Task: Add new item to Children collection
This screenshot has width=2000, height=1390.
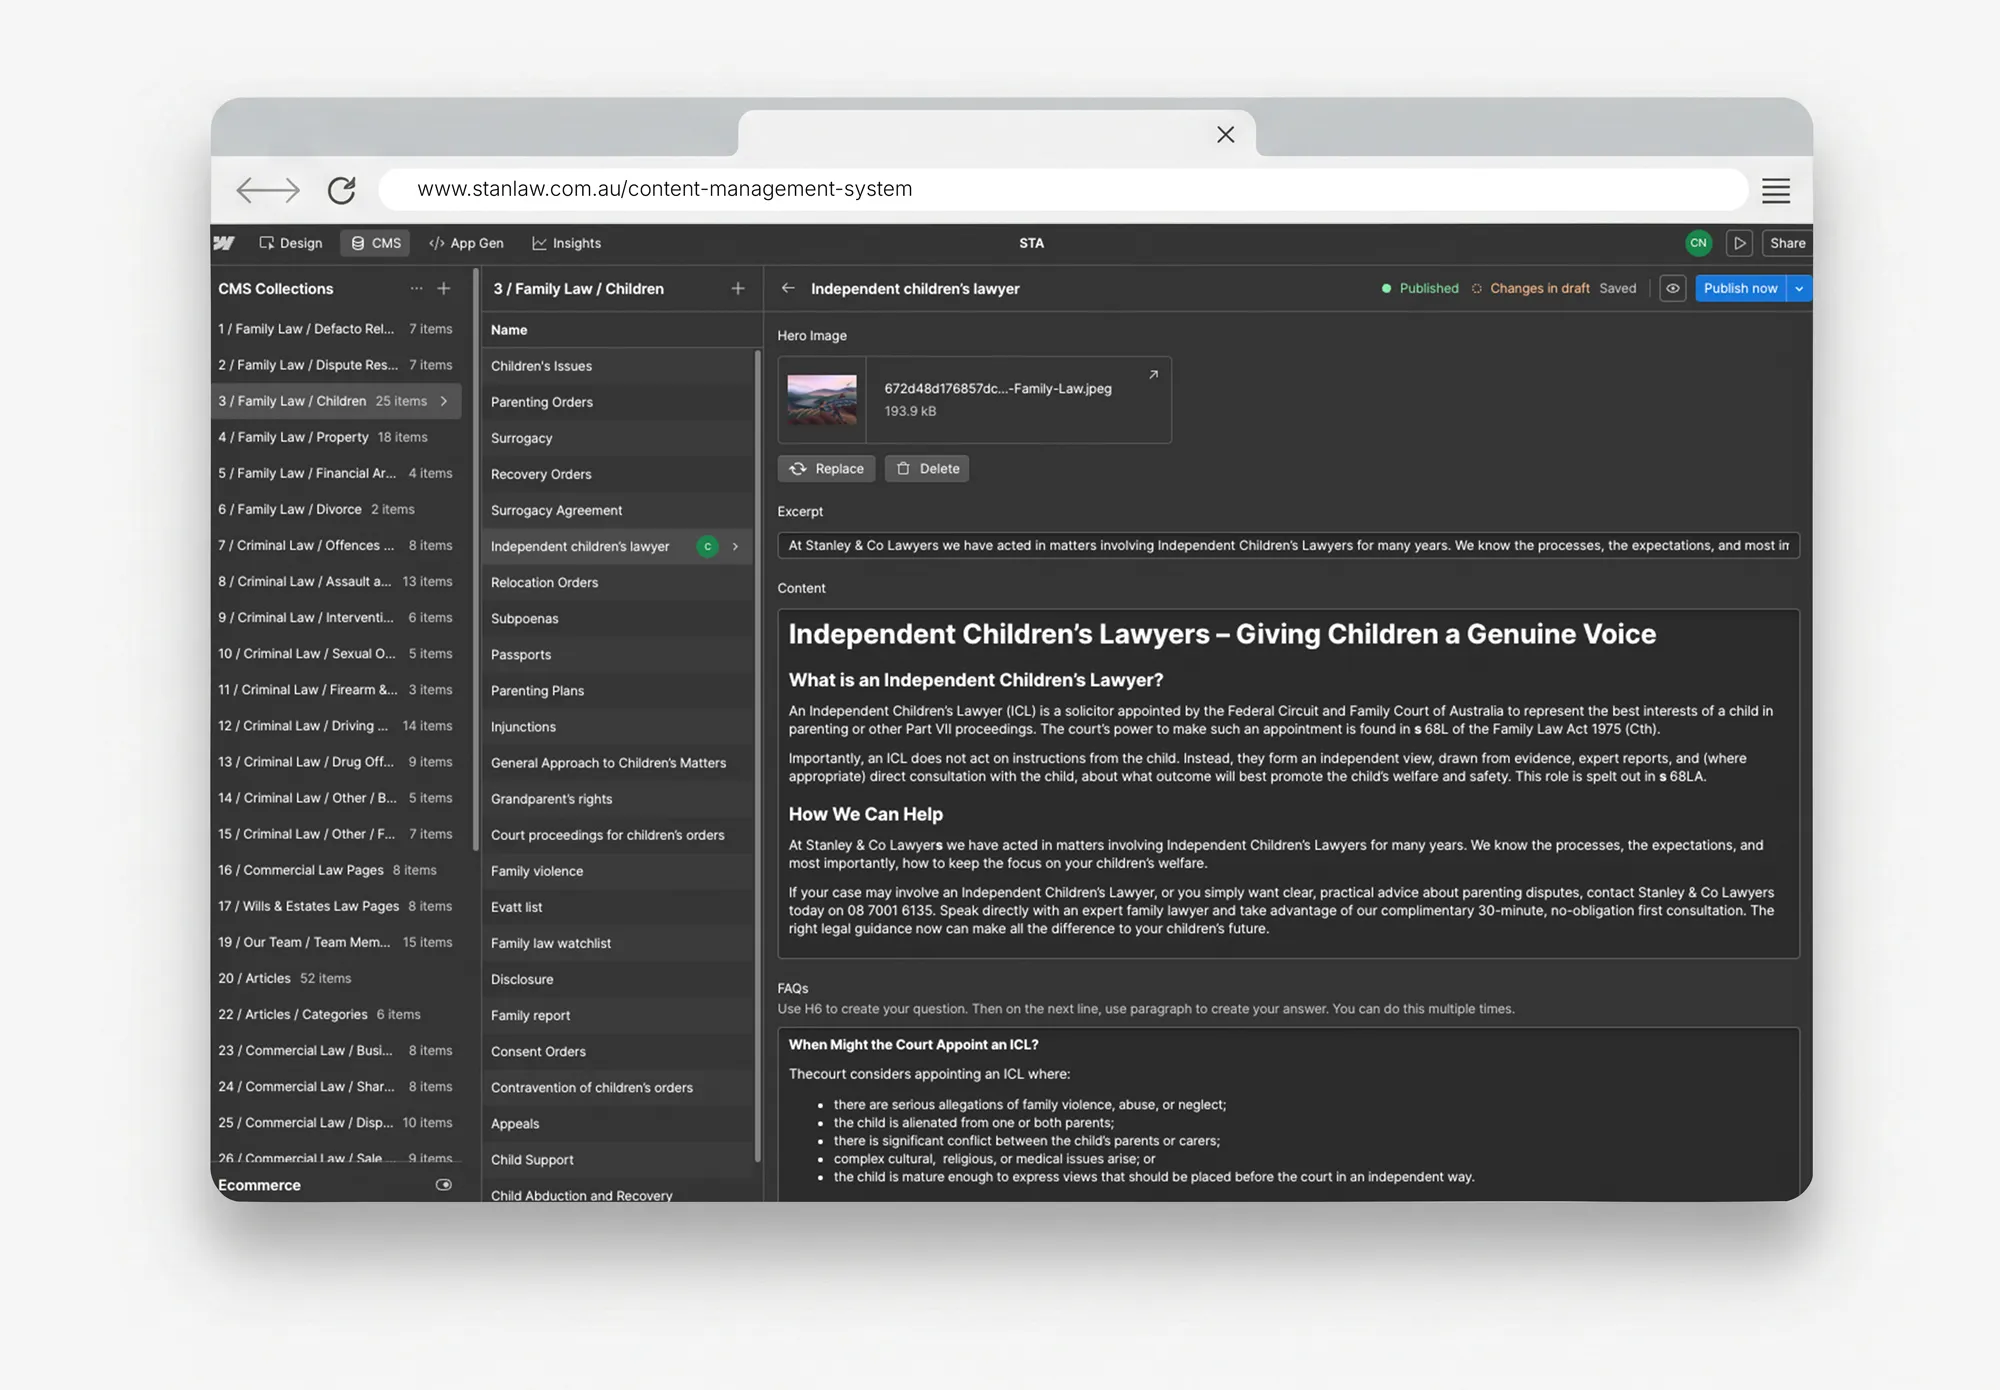Action: pyautogui.click(x=738, y=289)
